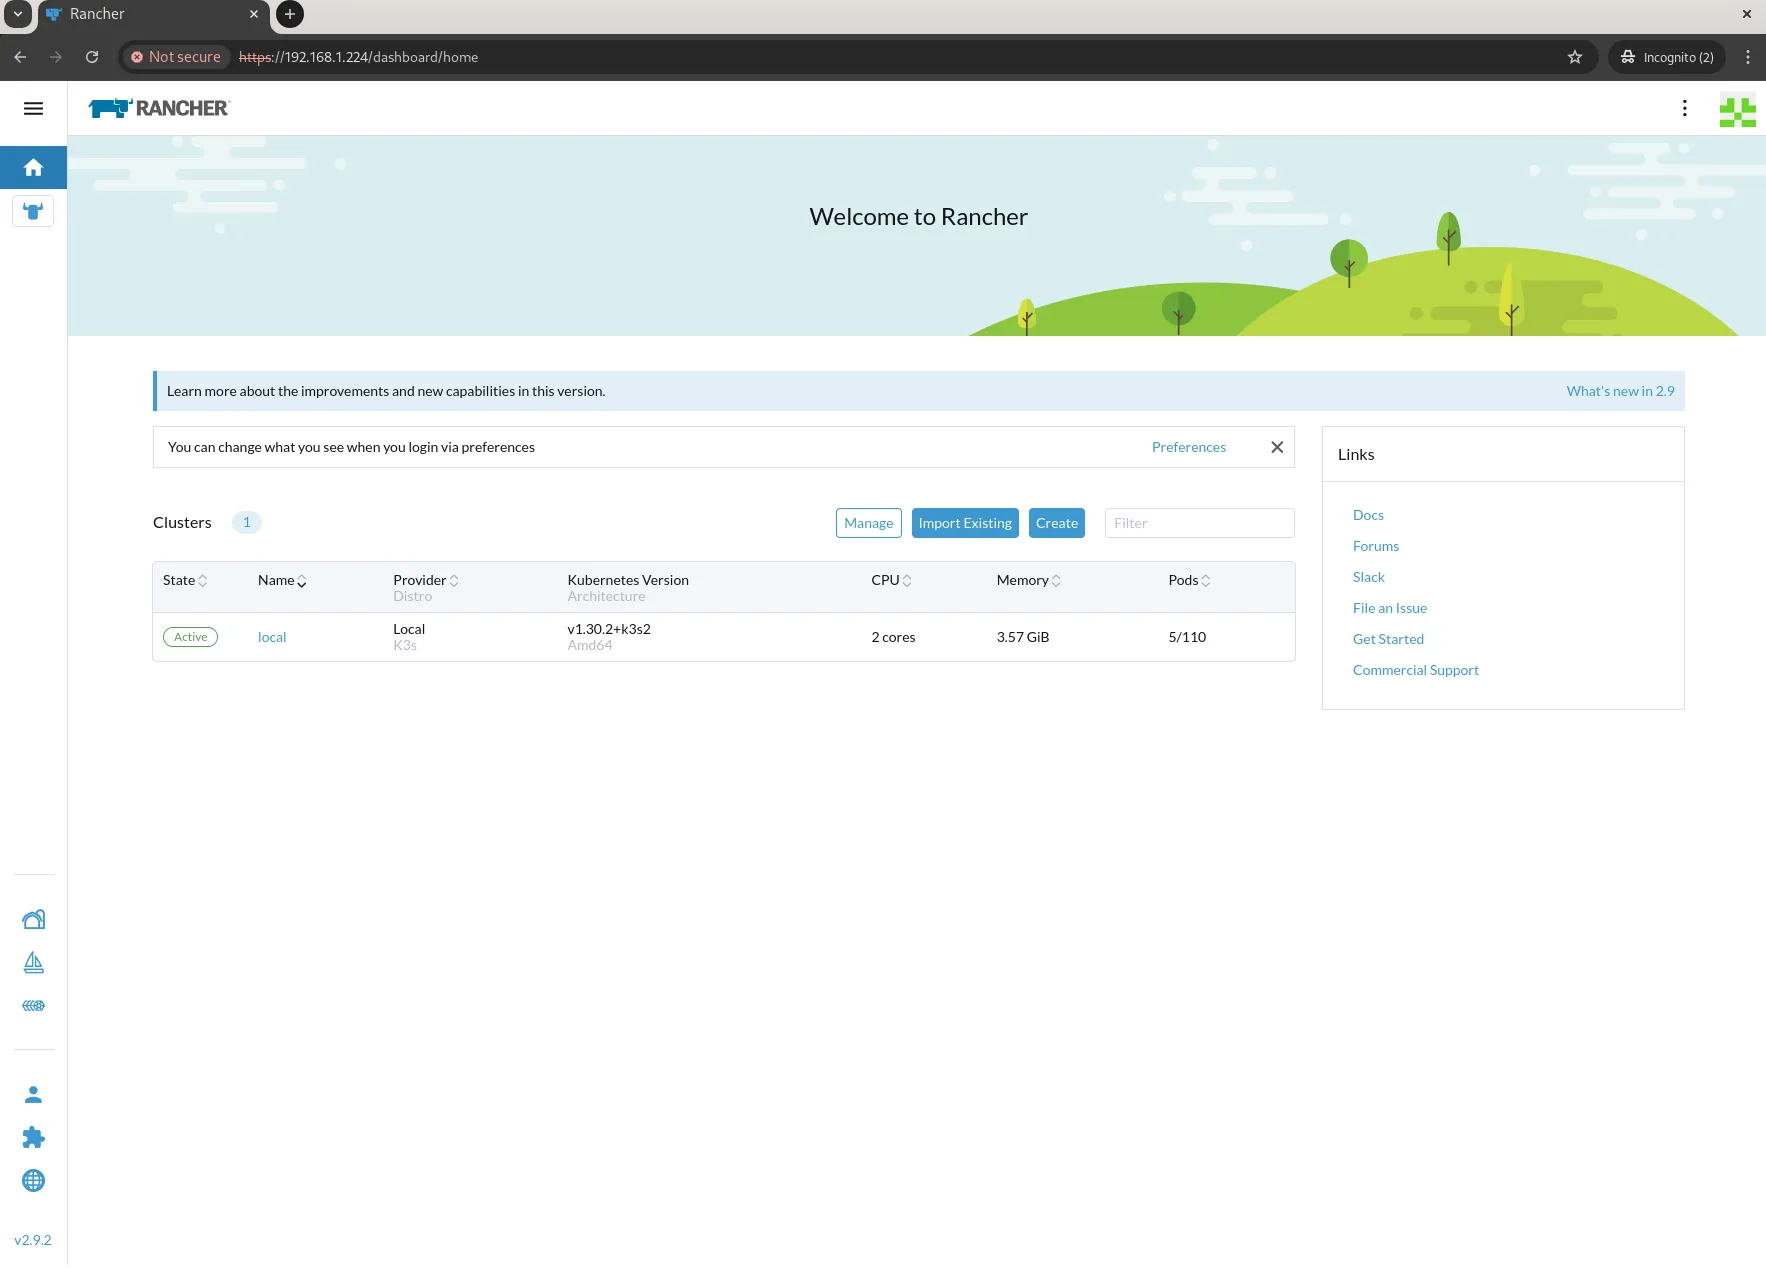The width and height of the screenshot is (1766, 1268).
Task: Open the Preferences link
Action: [x=1188, y=447]
